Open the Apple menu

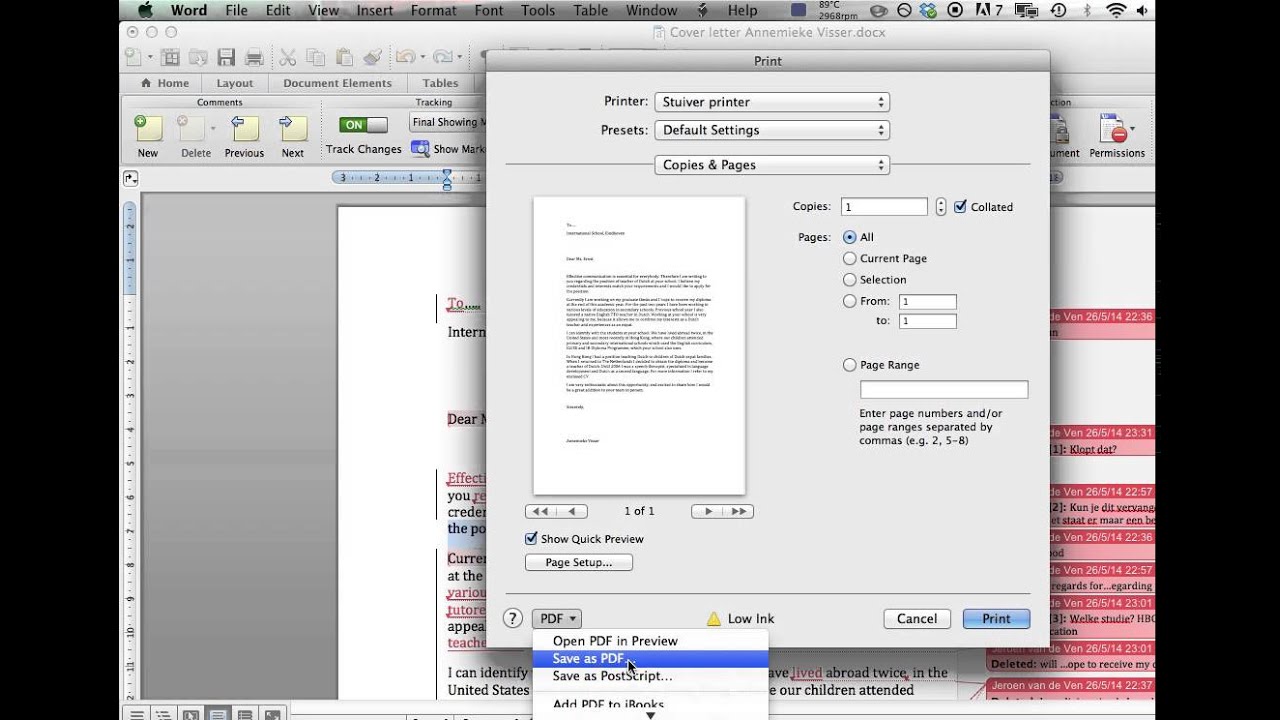[x=145, y=10]
